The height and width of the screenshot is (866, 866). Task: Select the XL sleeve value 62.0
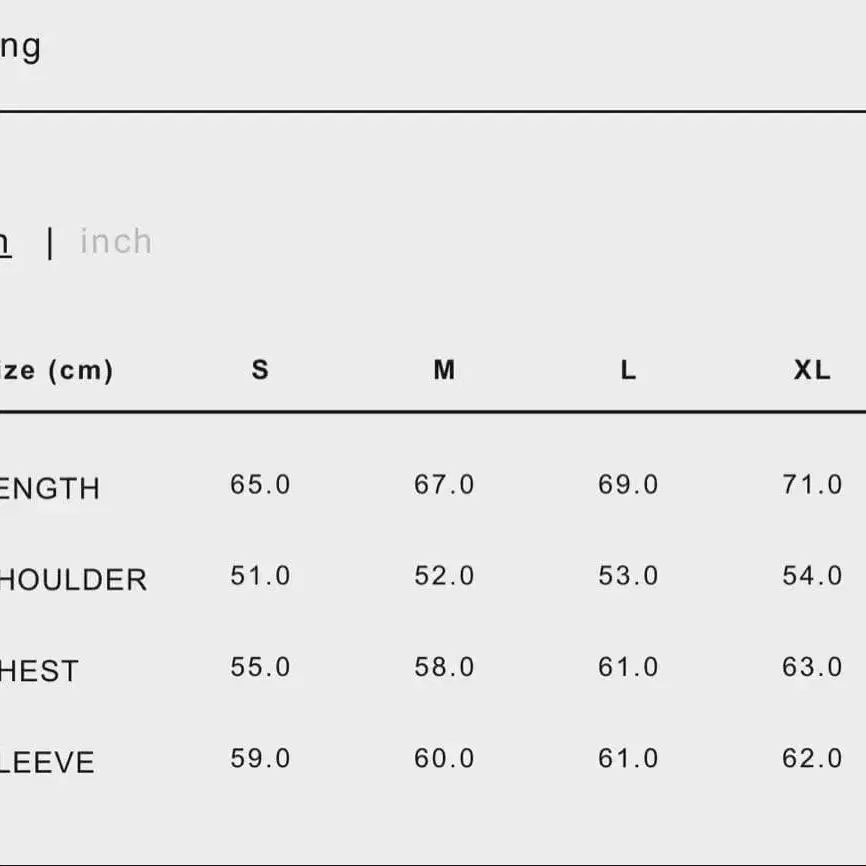pyautogui.click(x=812, y=758)
